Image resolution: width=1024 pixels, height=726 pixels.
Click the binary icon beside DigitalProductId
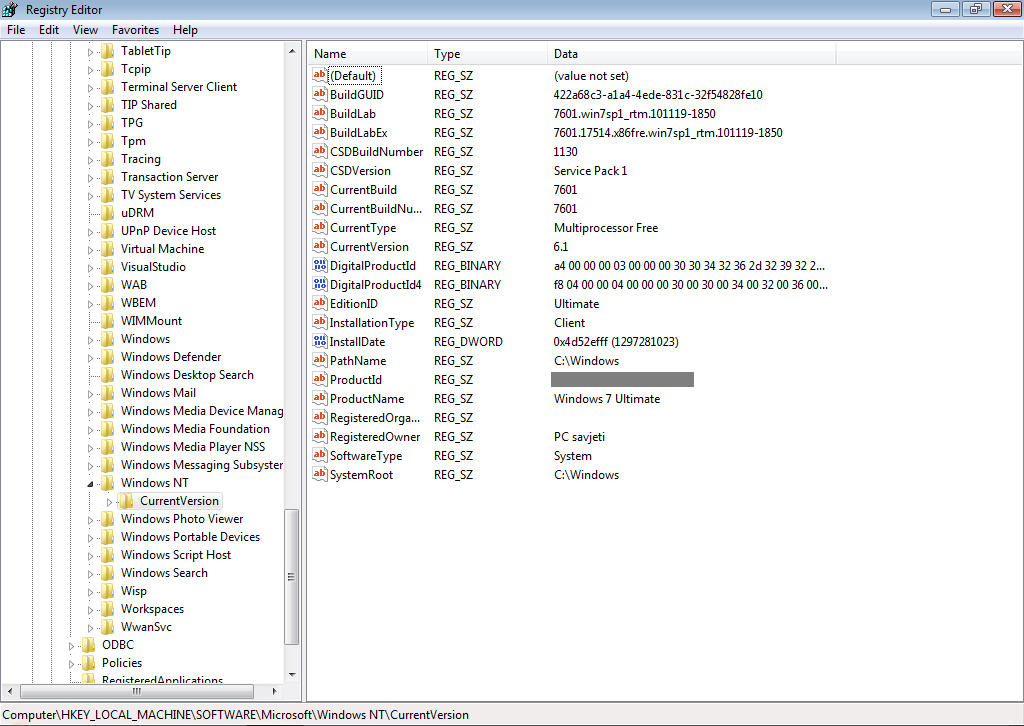tap(319, 265)
